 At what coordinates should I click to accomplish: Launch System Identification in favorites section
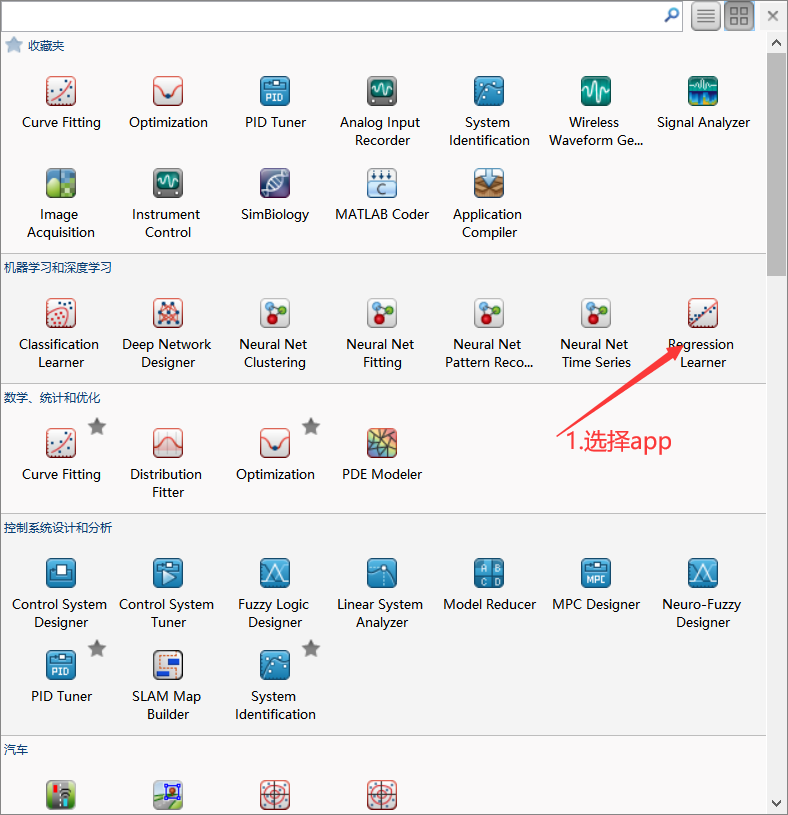[x=489, y=112]
